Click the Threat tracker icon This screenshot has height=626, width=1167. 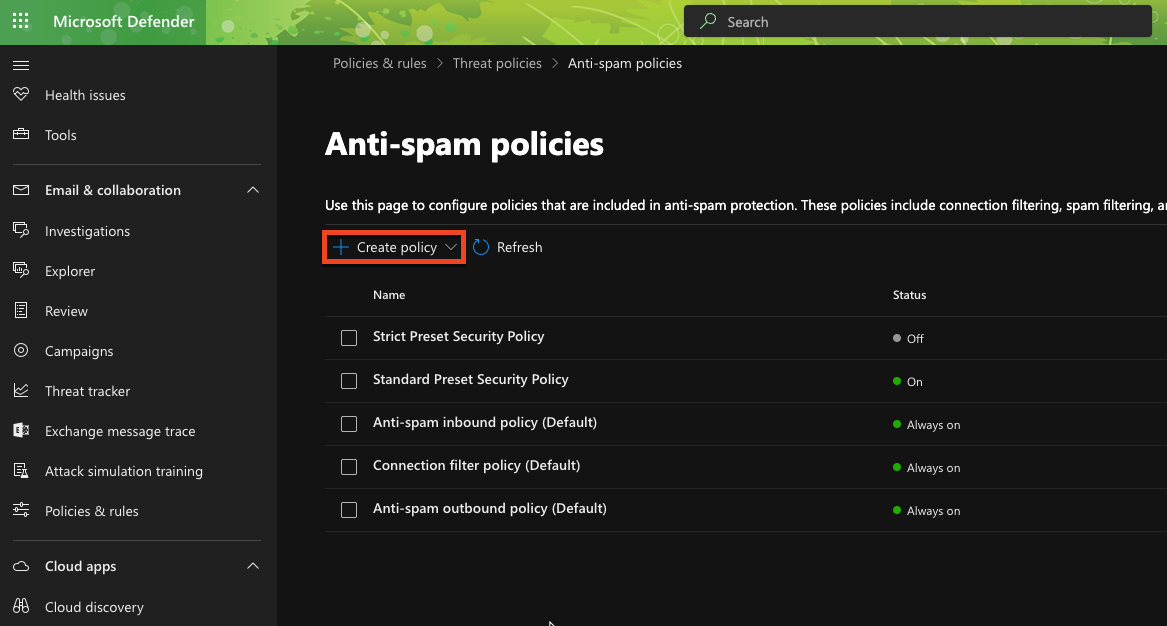click(21, 391)
